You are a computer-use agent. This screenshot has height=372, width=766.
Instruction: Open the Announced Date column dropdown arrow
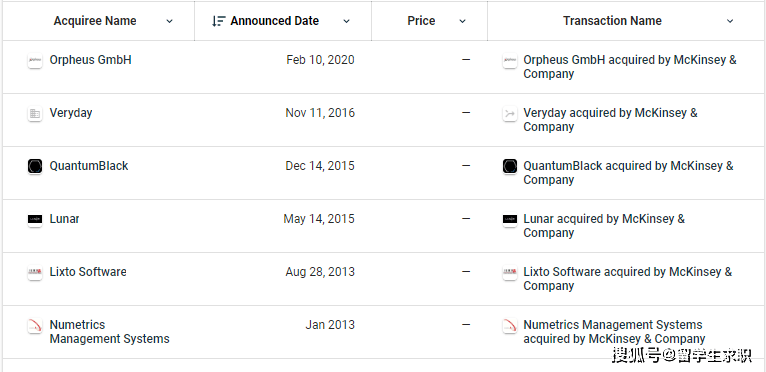[346, 21]
